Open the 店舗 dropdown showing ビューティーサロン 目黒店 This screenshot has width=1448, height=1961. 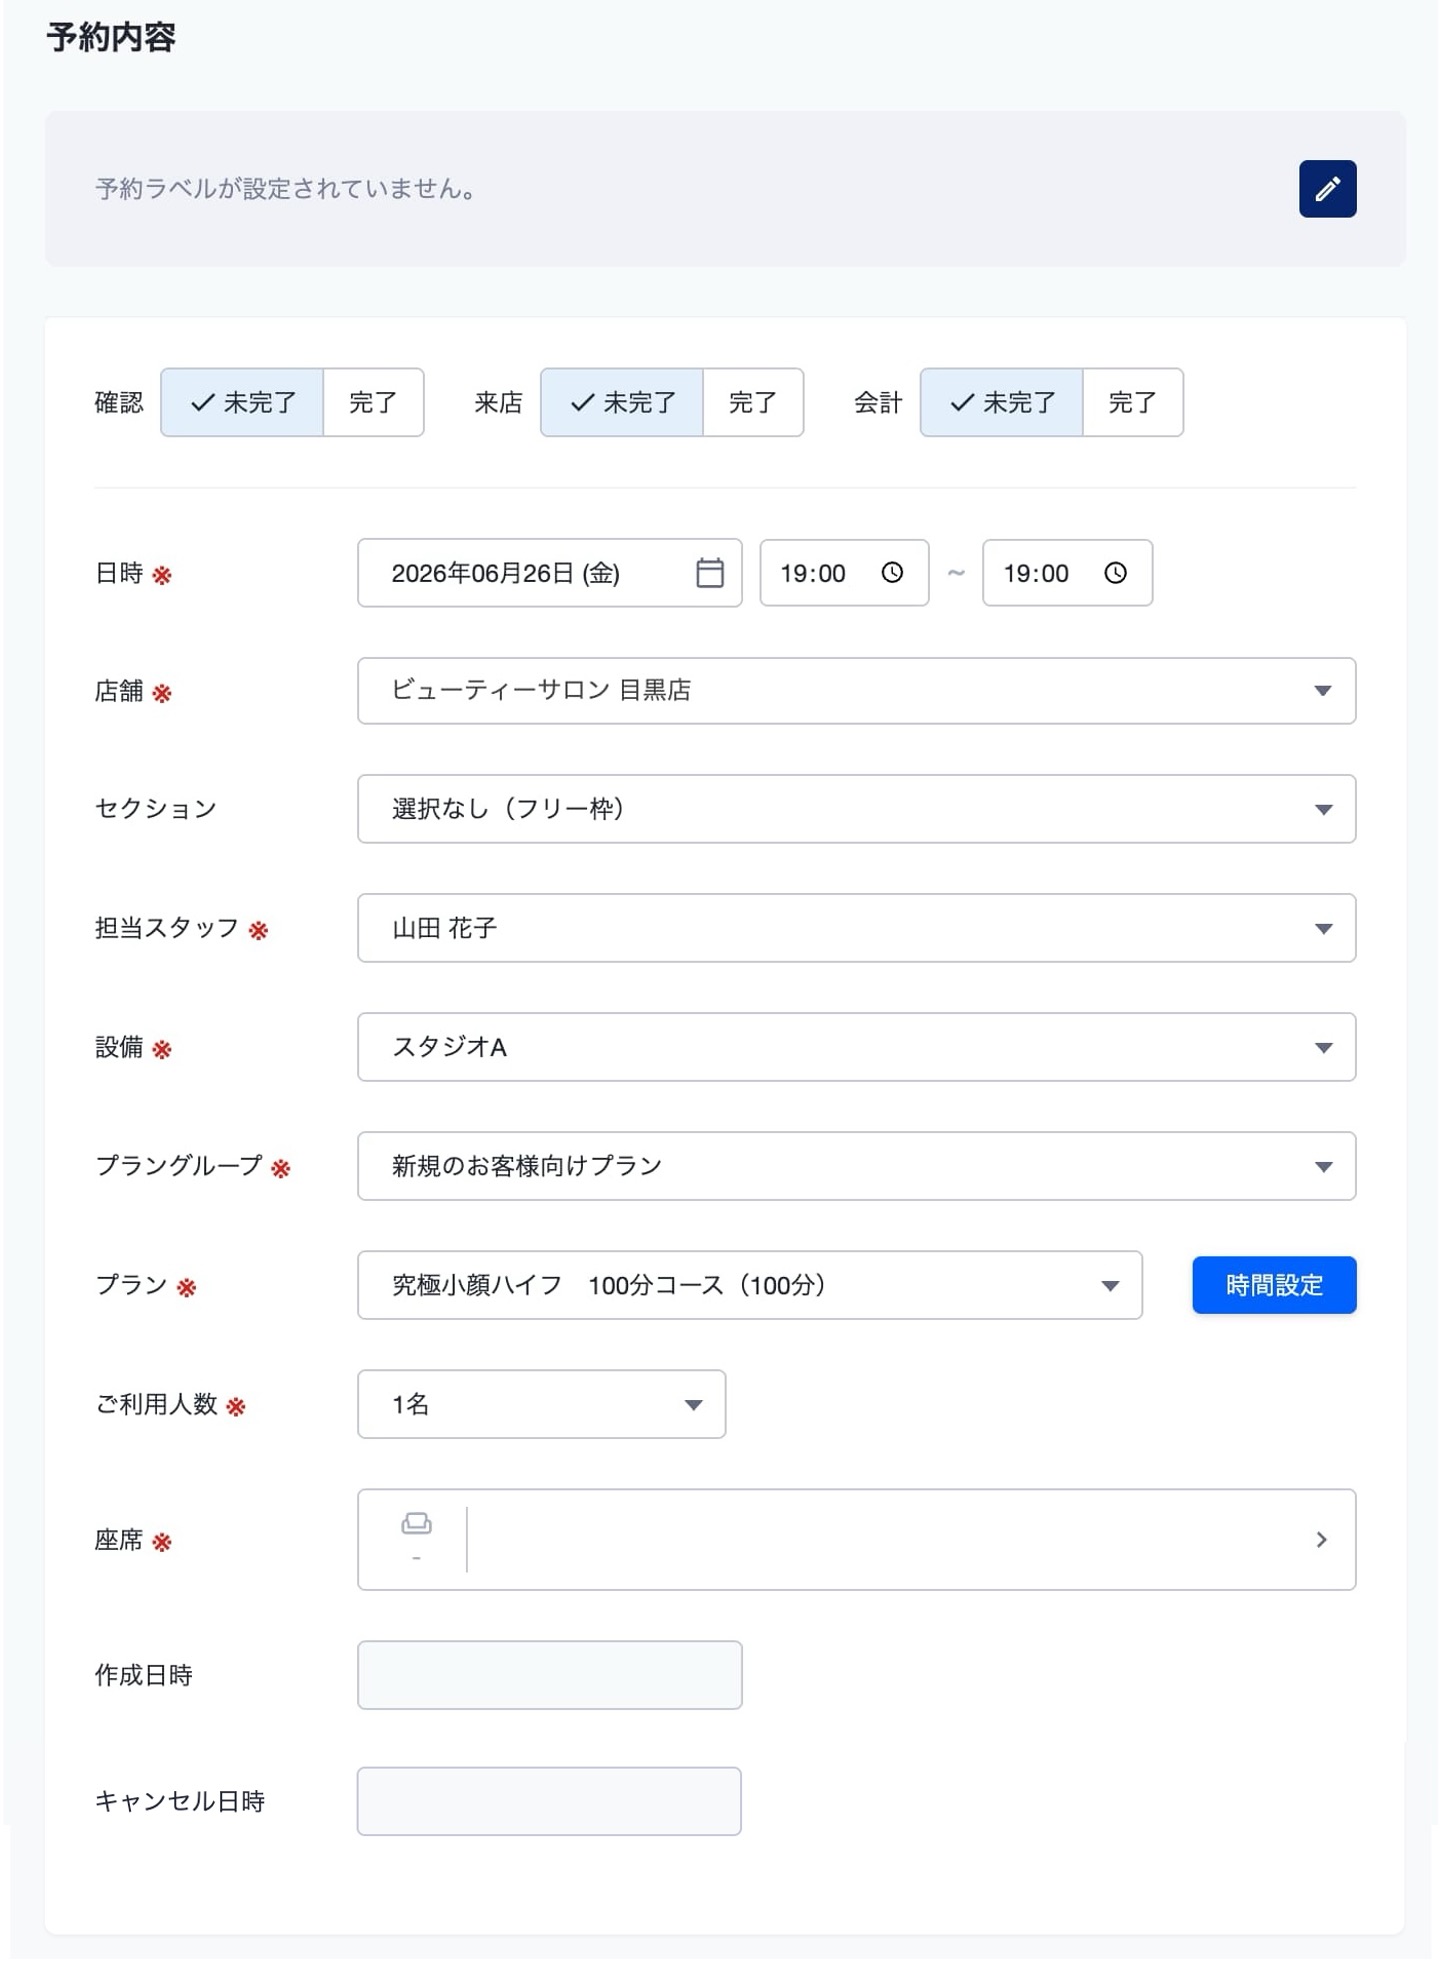[856, 690]
